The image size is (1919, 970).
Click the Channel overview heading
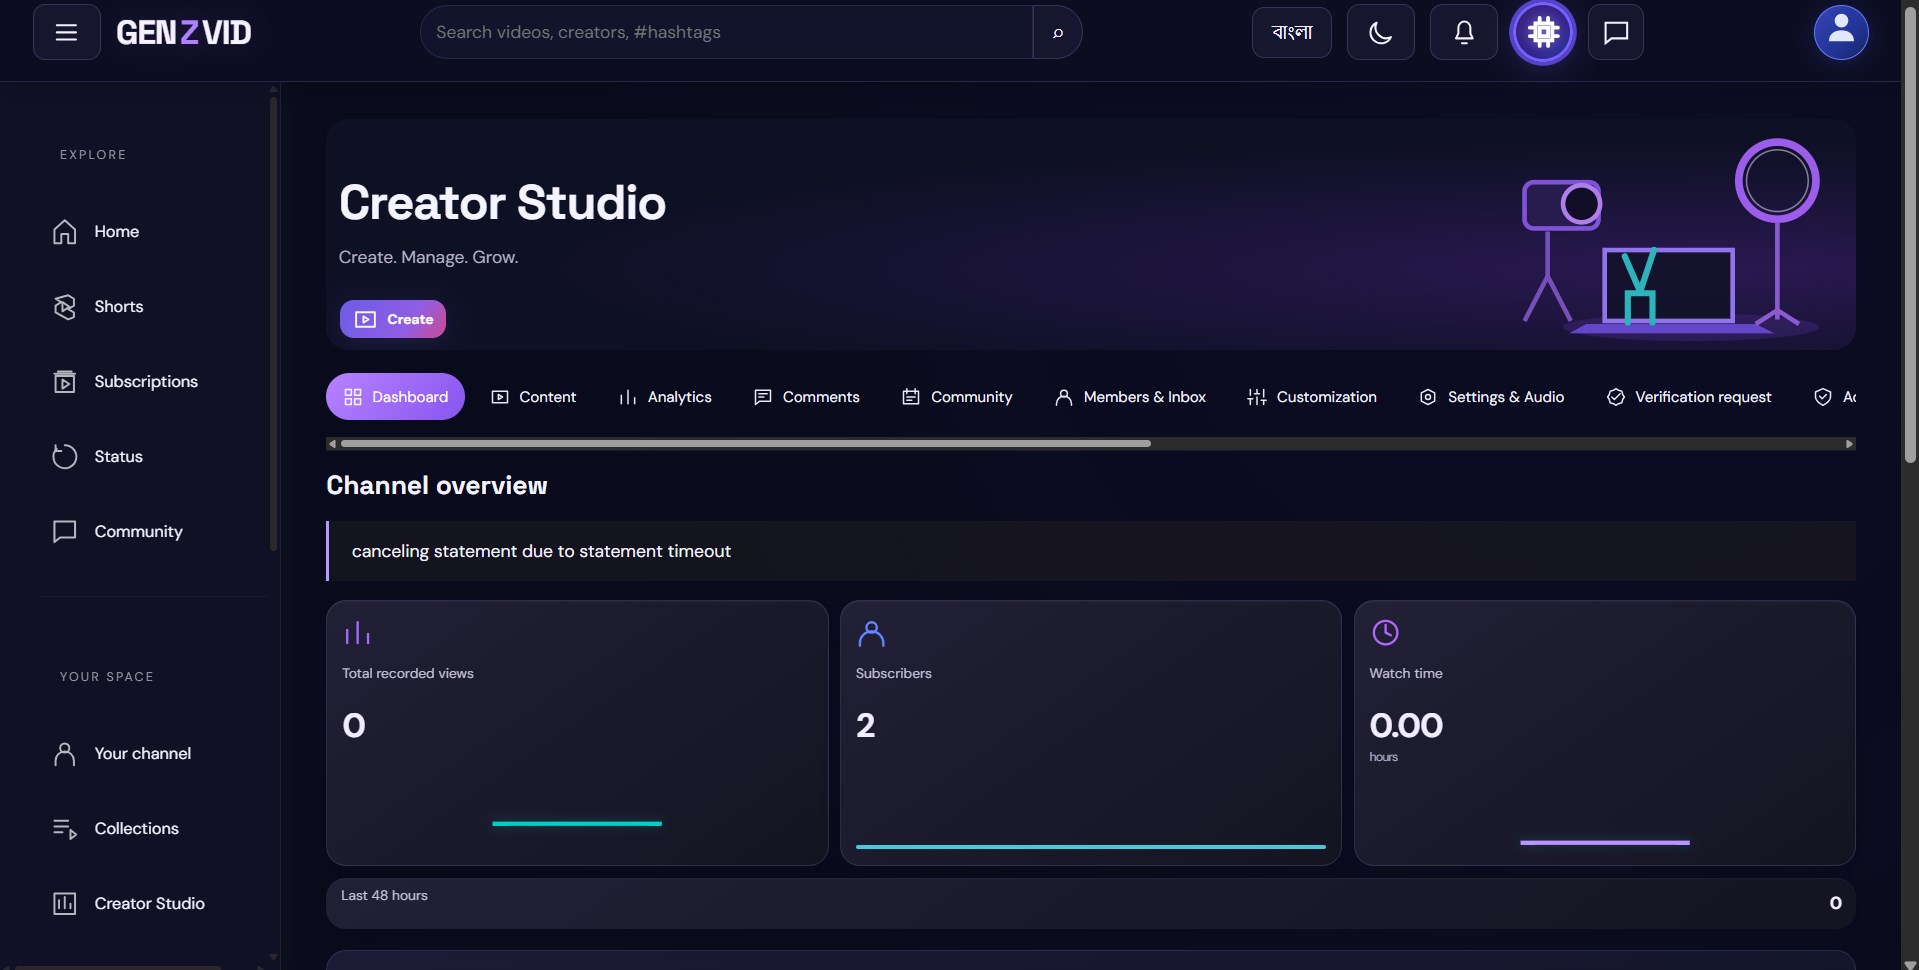[437, 485]
